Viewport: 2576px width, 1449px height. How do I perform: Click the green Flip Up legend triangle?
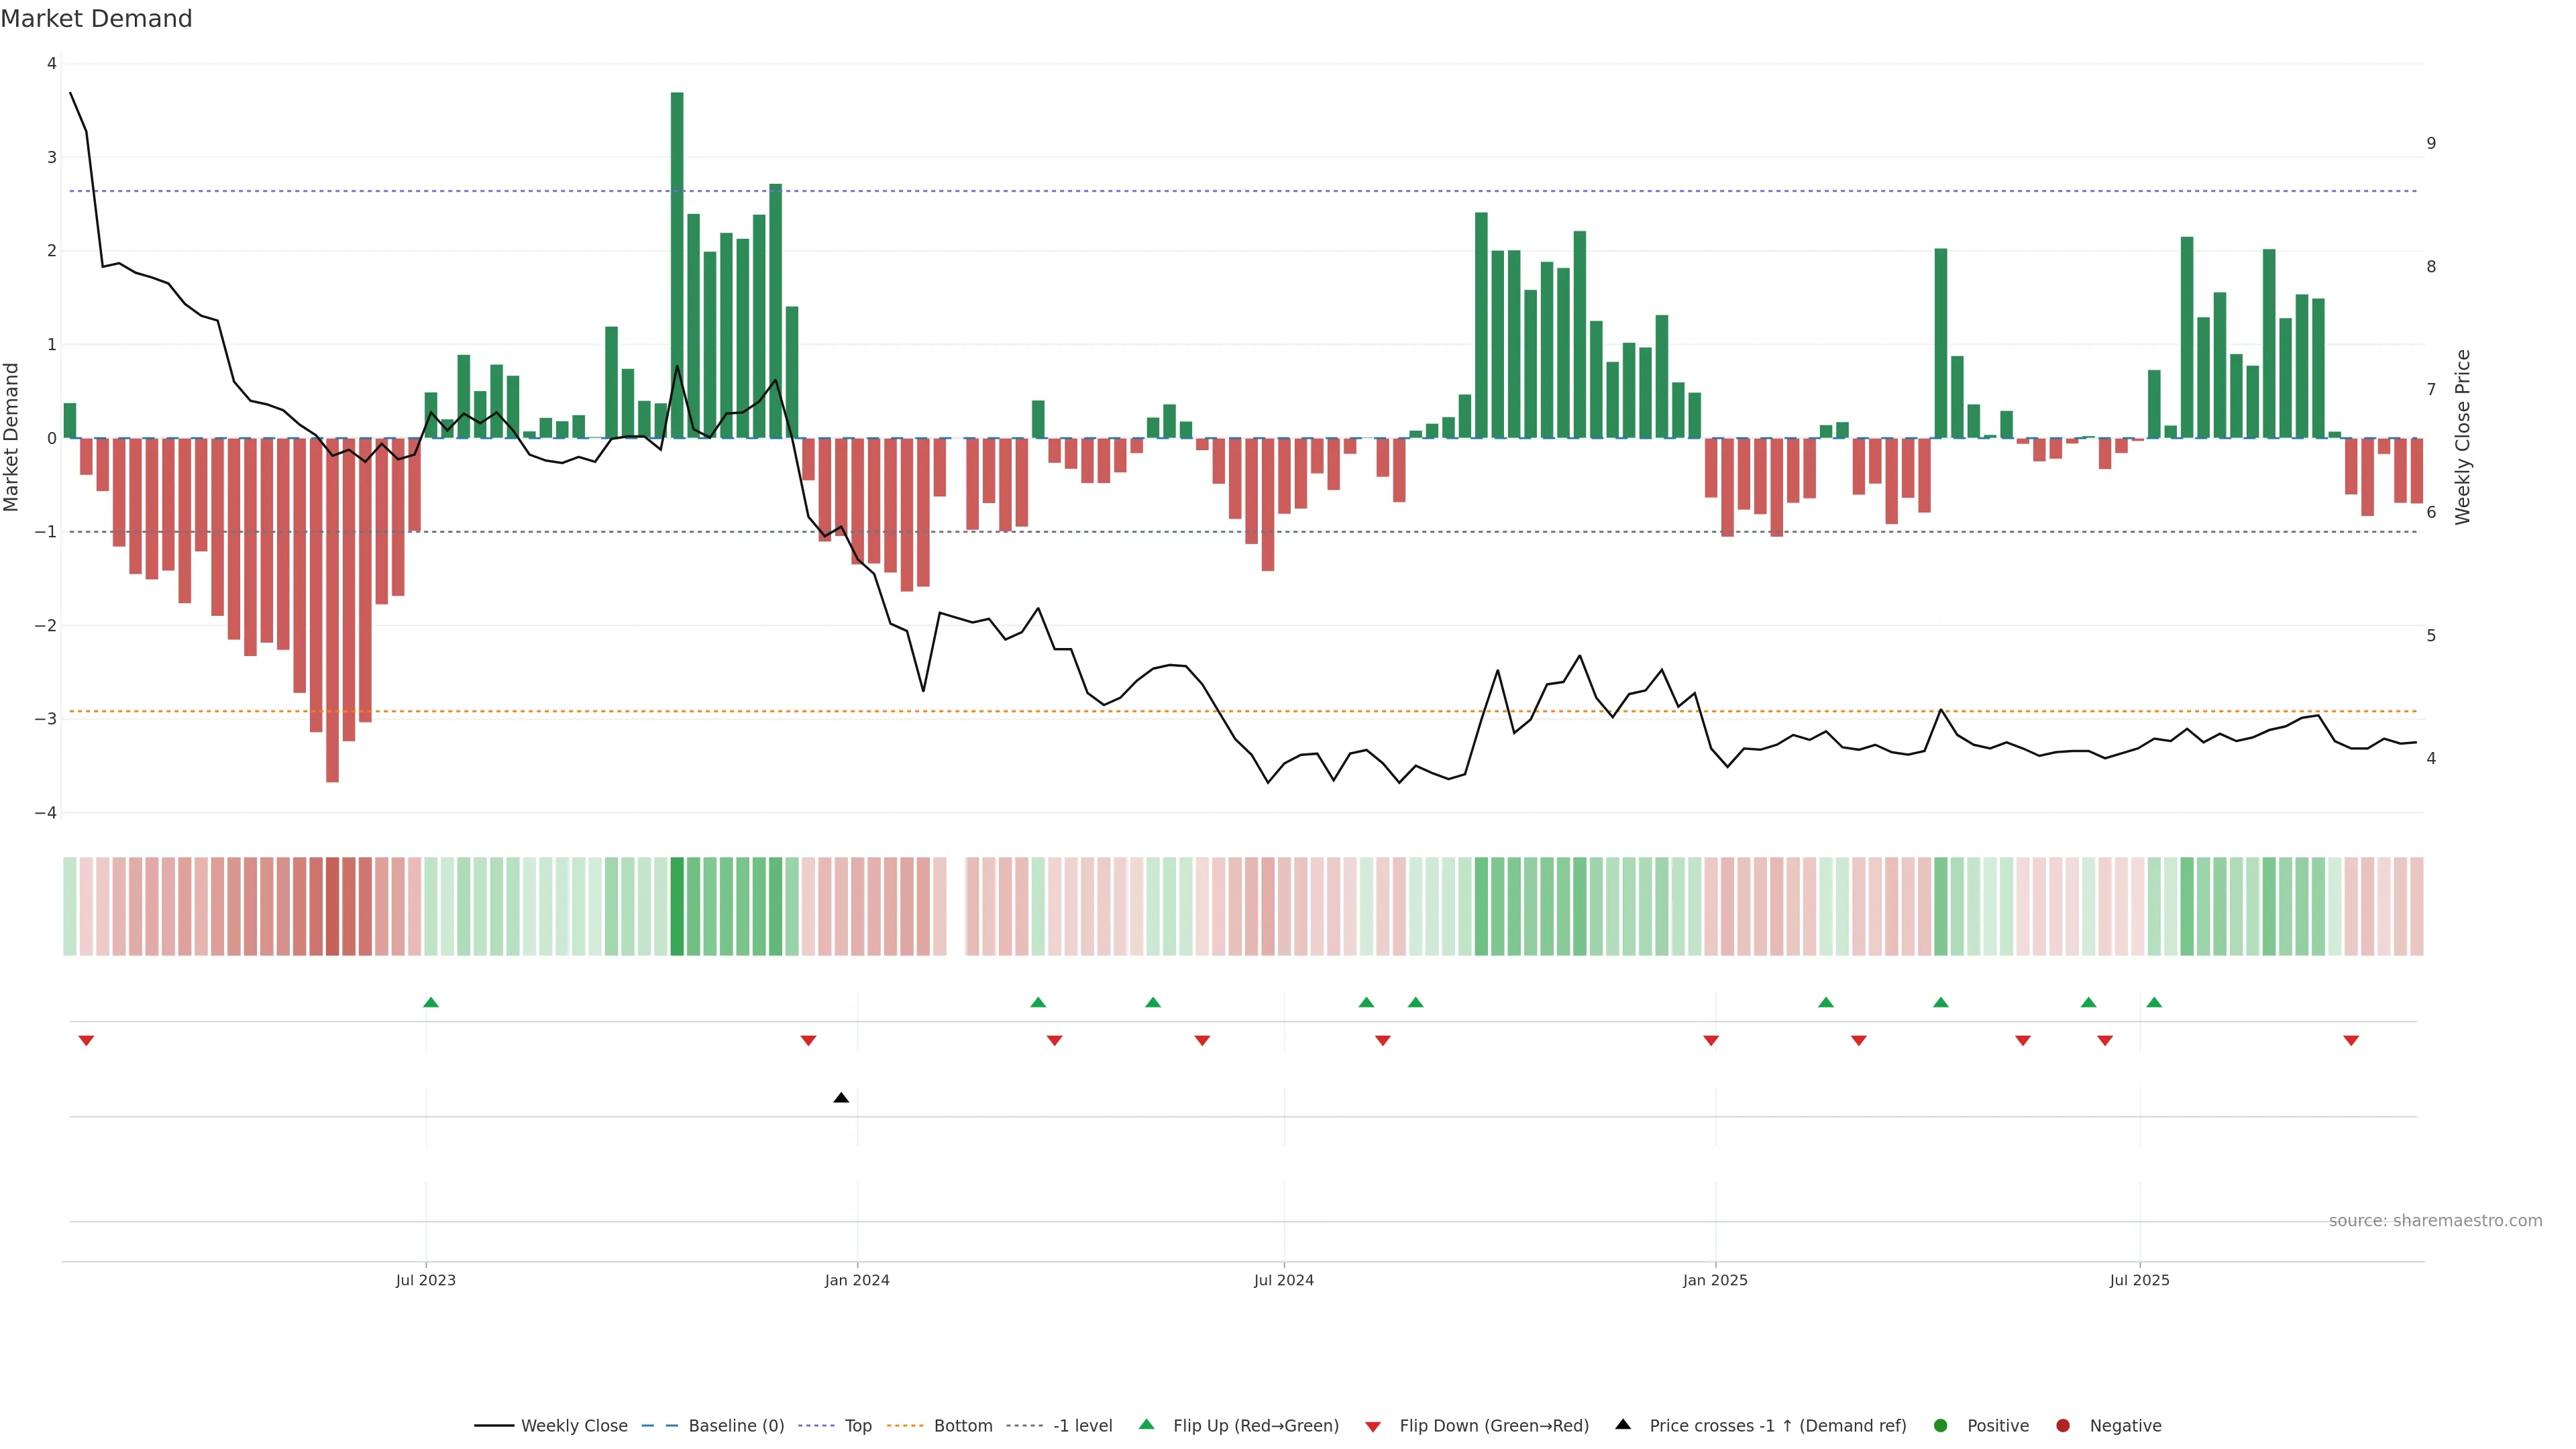pyautogui.click(x=1147, y=1425)
